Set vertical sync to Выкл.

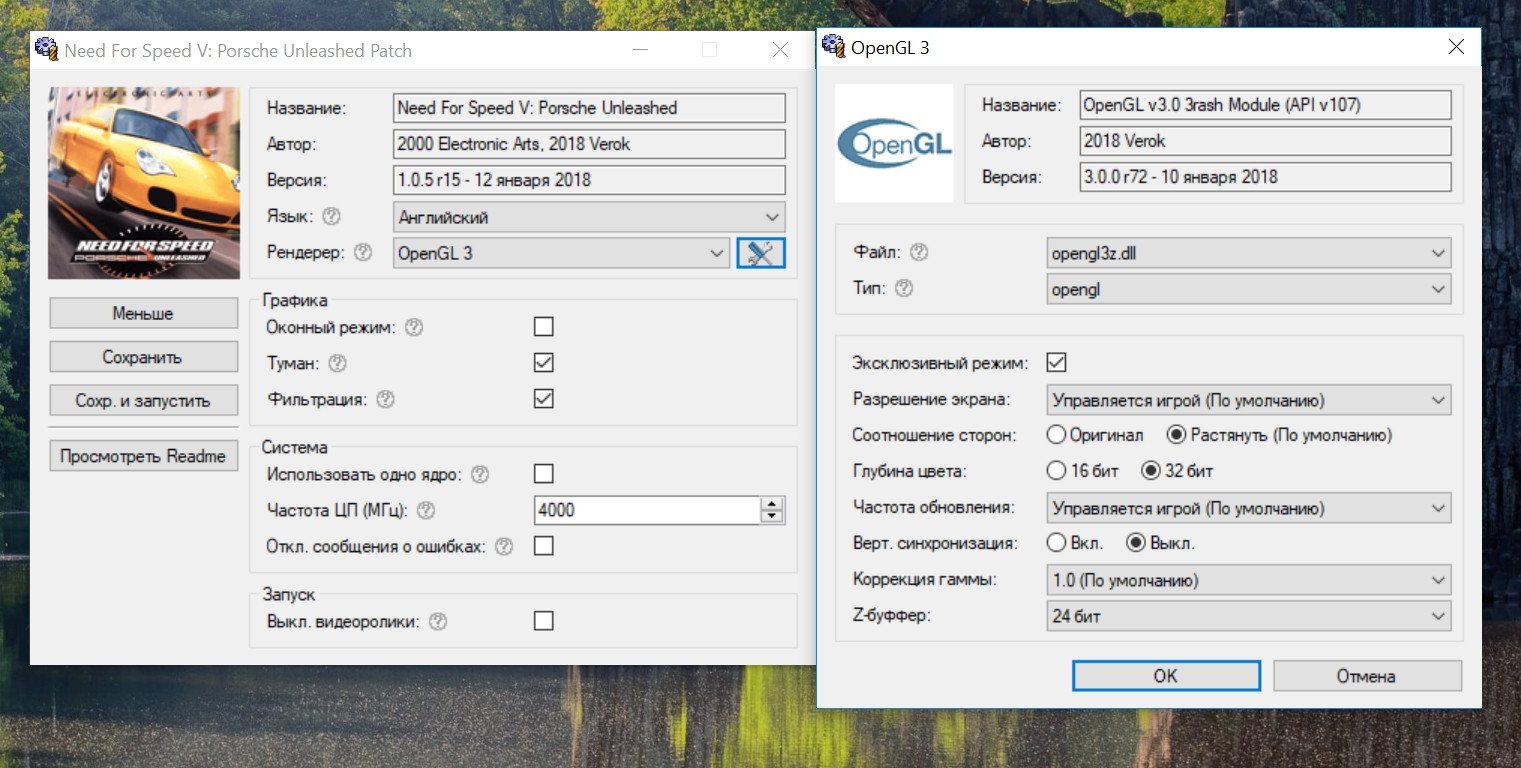click(1160, 544)
